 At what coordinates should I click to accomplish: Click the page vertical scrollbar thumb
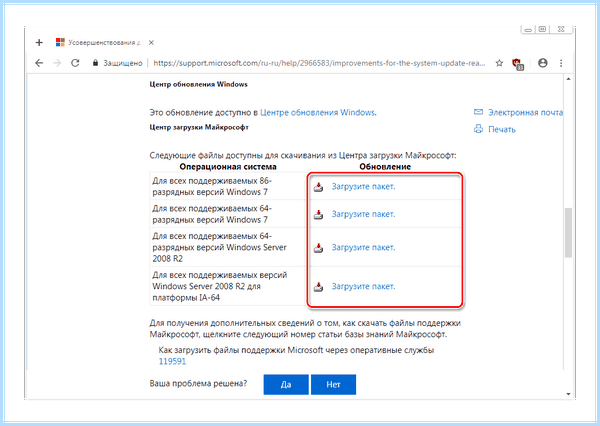tap(568, 233)
